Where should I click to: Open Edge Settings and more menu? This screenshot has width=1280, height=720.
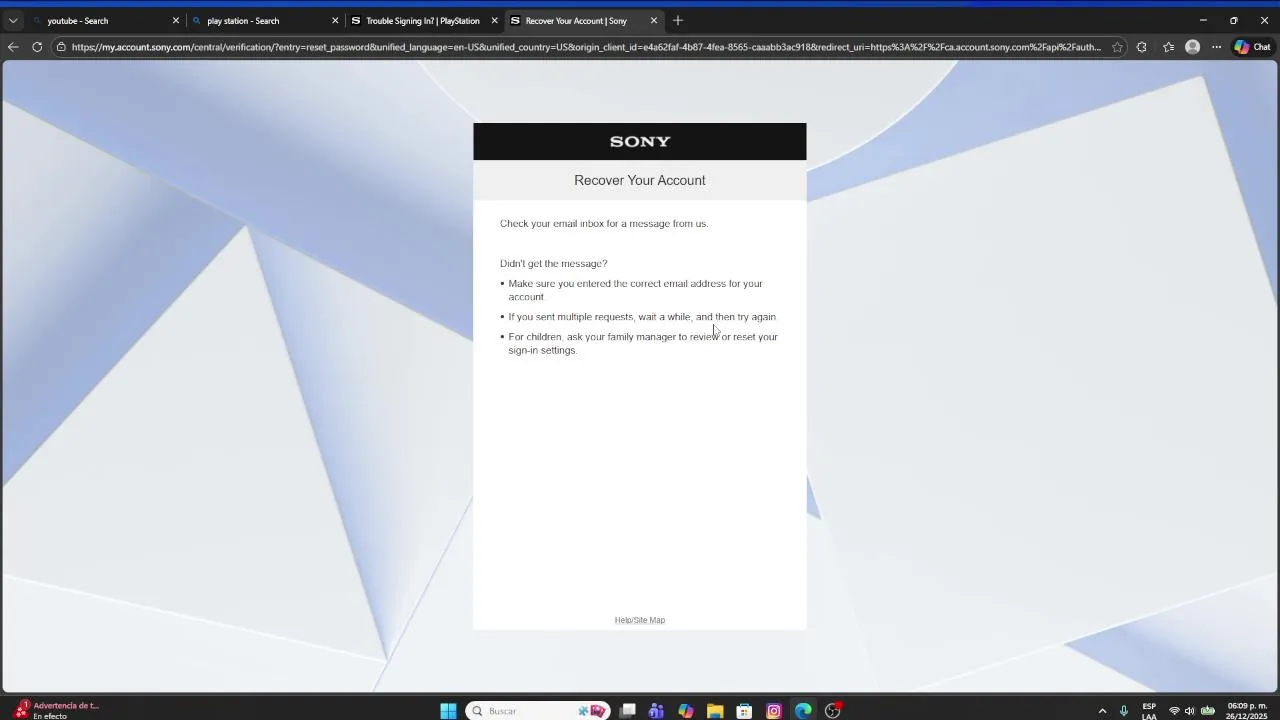[1216, 47]
